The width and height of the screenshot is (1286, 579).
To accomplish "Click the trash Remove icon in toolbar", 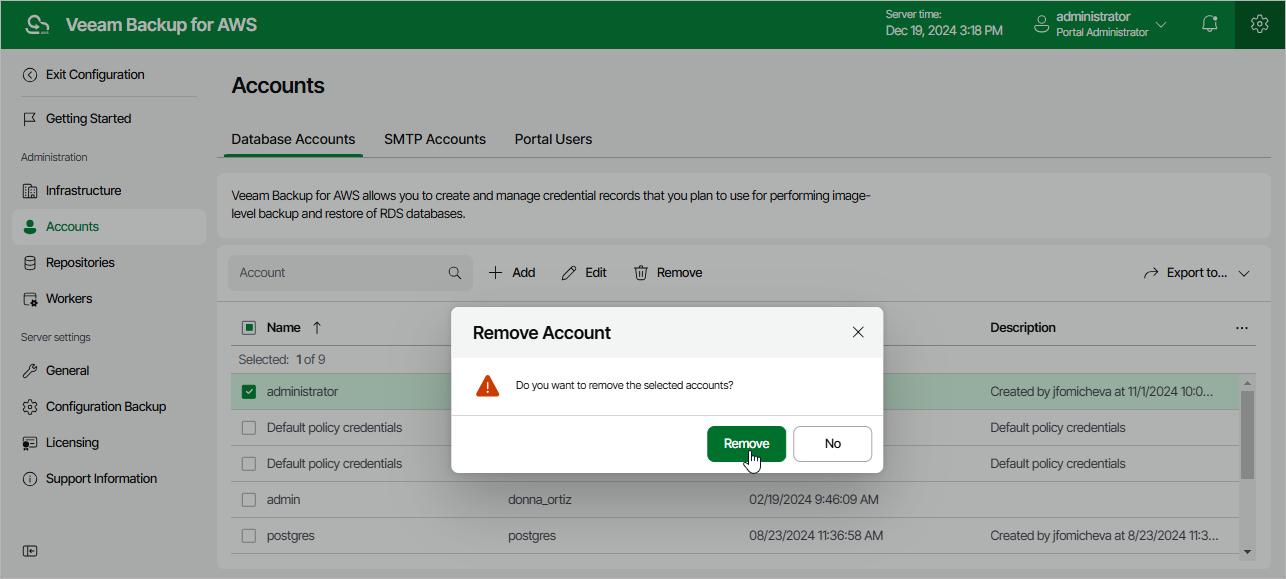I will coord(641,273).
